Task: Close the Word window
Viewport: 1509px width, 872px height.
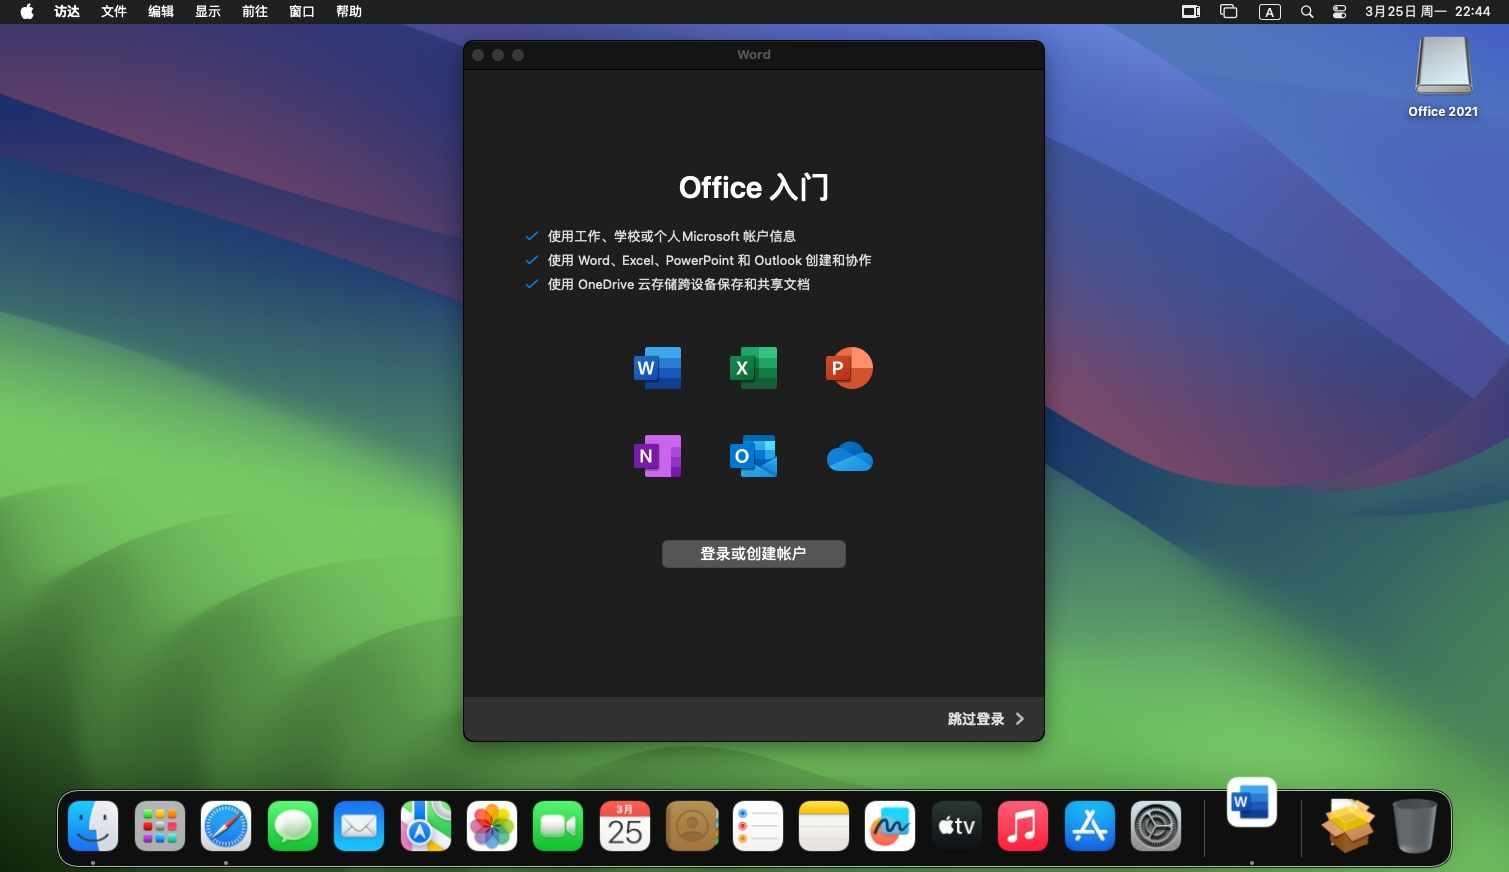Action: point(478,55)
